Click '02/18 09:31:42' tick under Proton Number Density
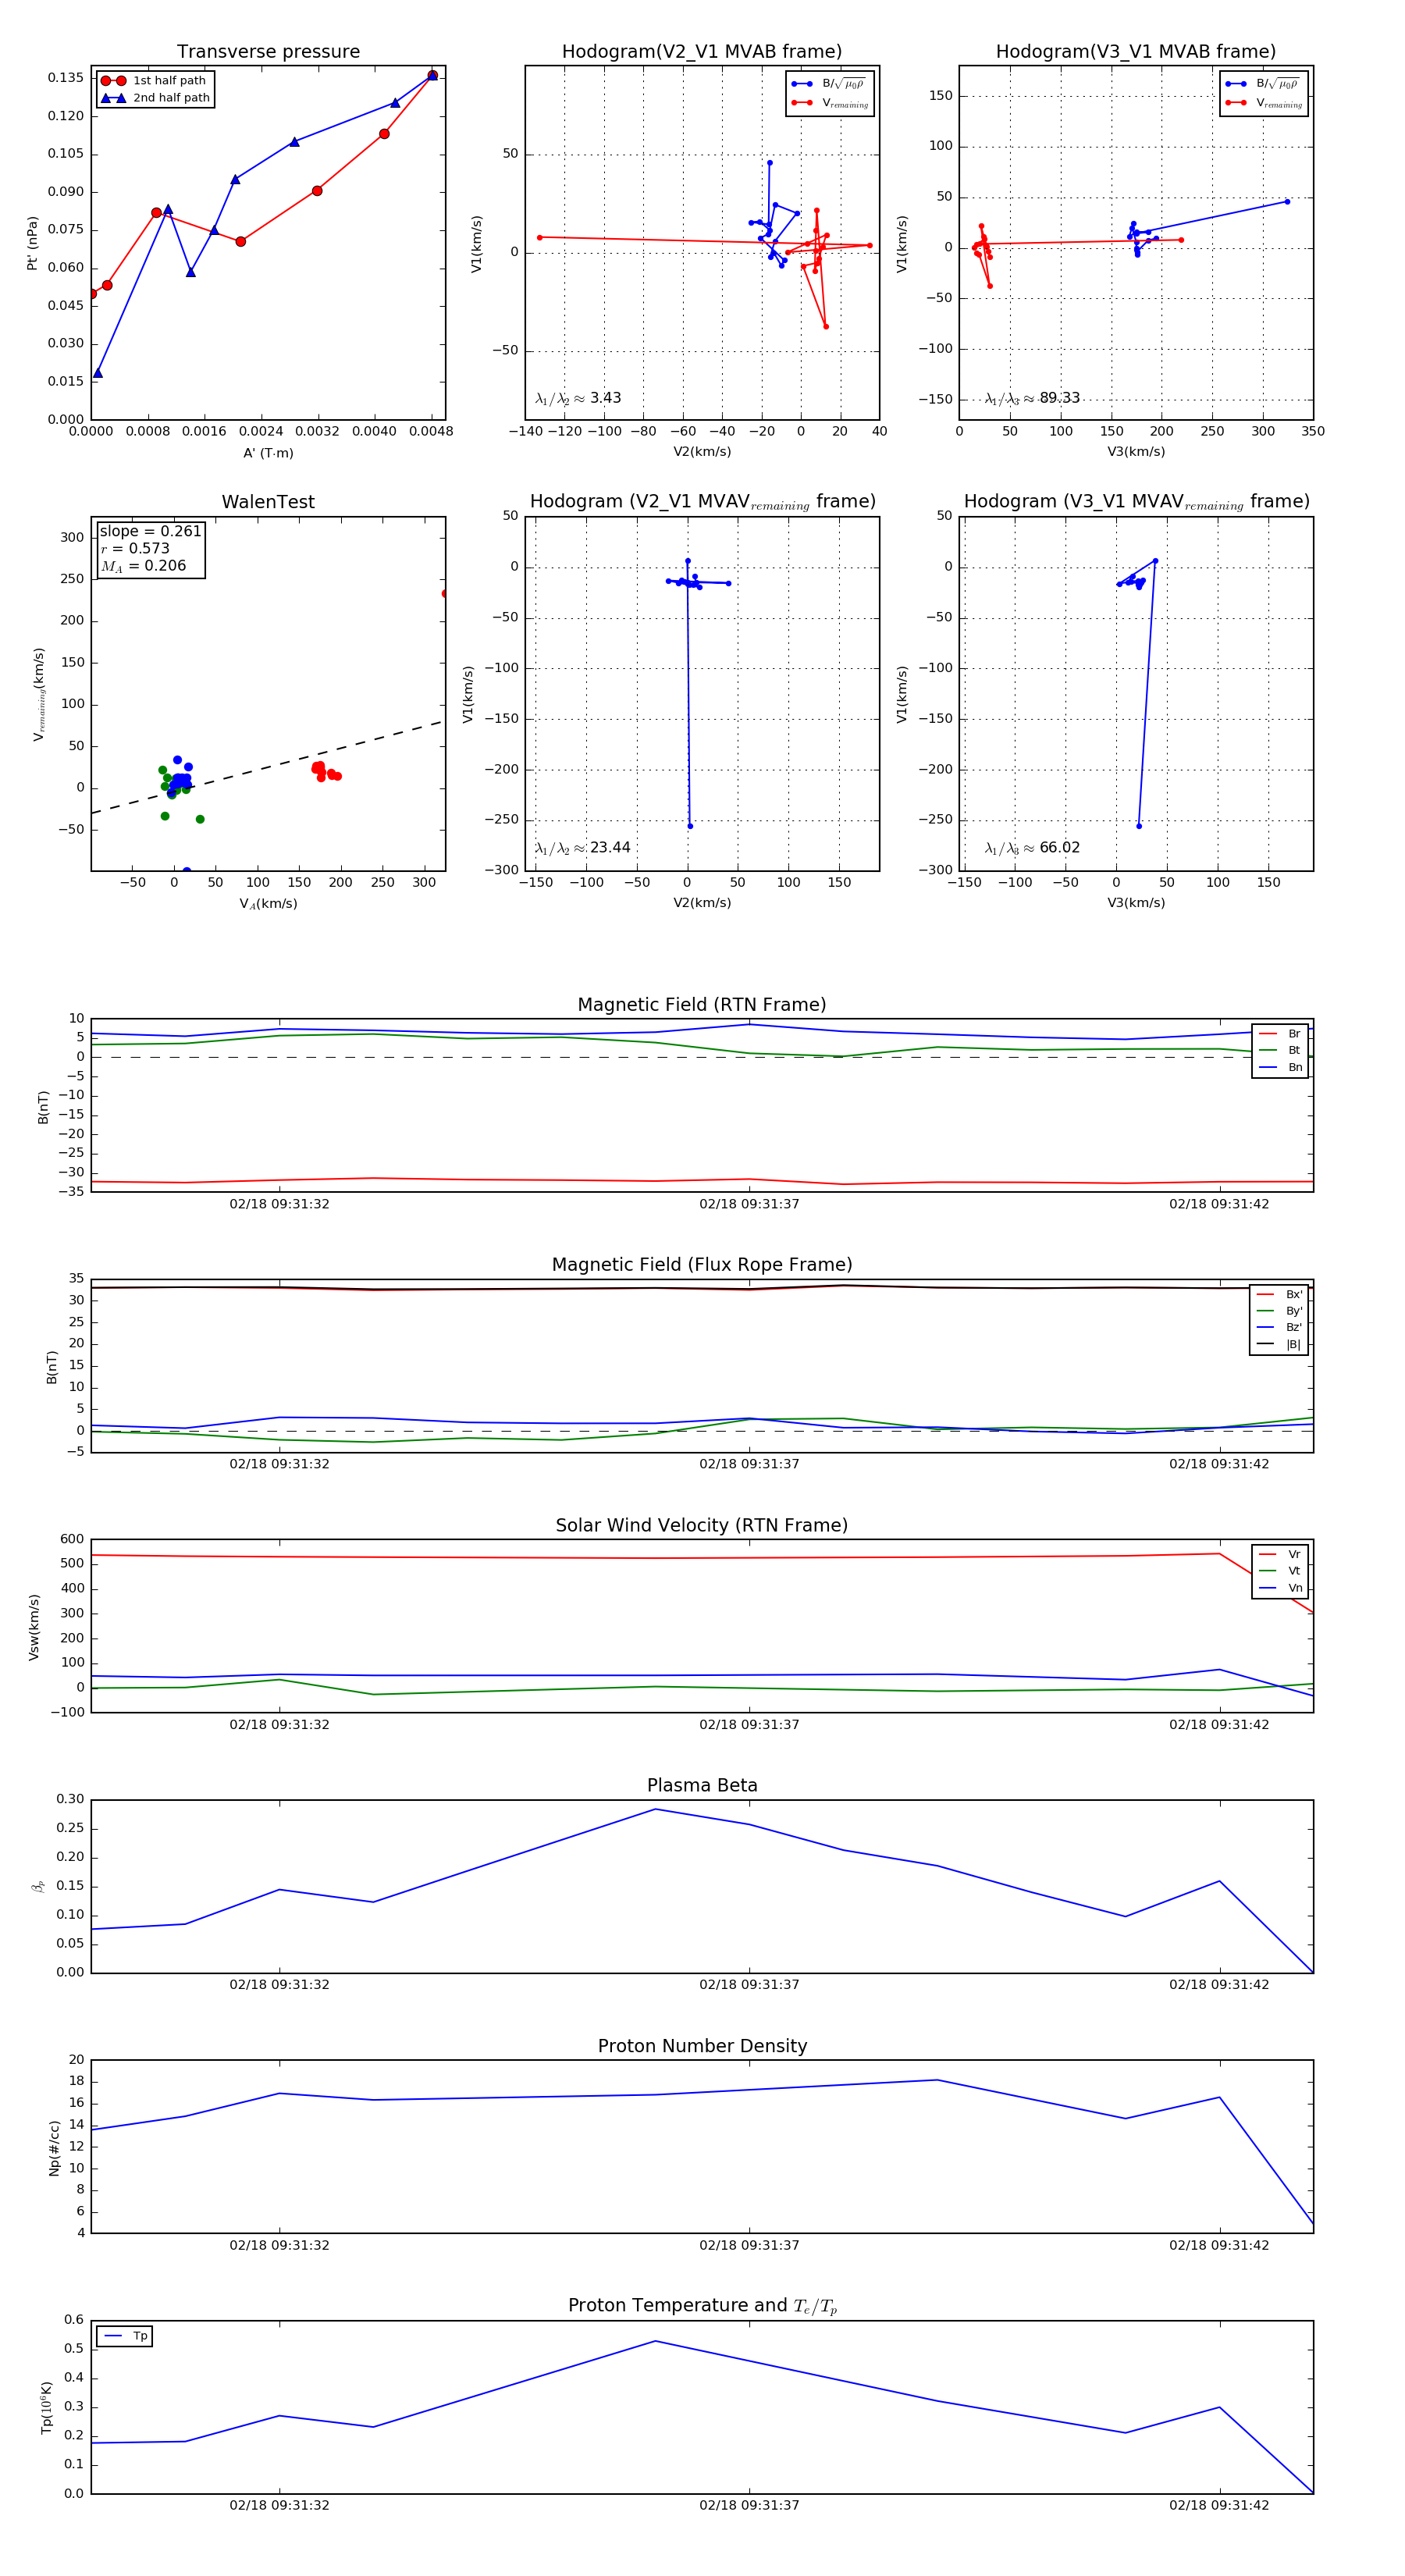1405x2576 pixels. (1219, 2245)
